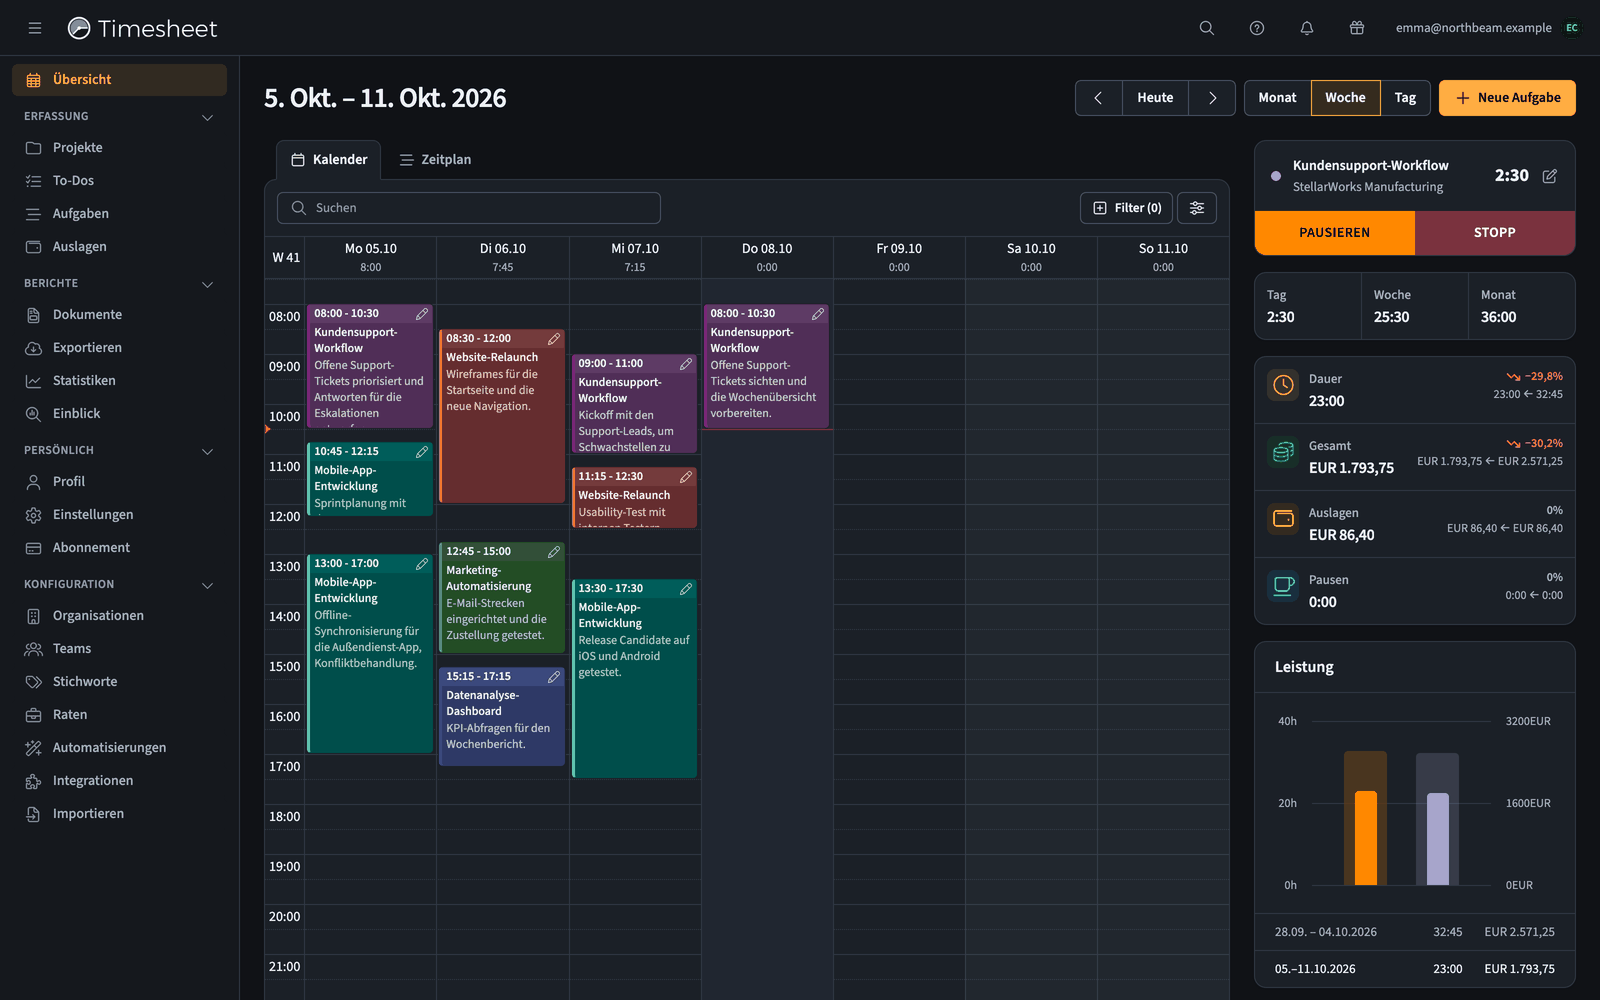Switch calendar to Monat view
The width and height of the screenshot is (1600, 1000).
(x=1277, y=98)
